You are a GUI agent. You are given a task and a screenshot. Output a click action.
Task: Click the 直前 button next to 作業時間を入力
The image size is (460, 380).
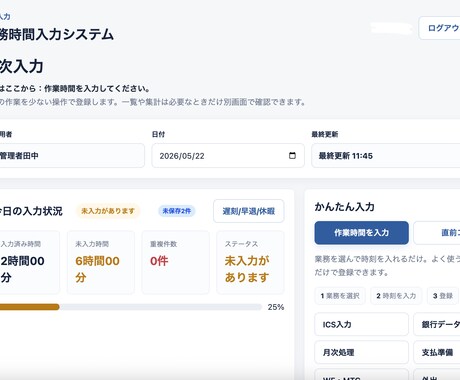[437, 233]
